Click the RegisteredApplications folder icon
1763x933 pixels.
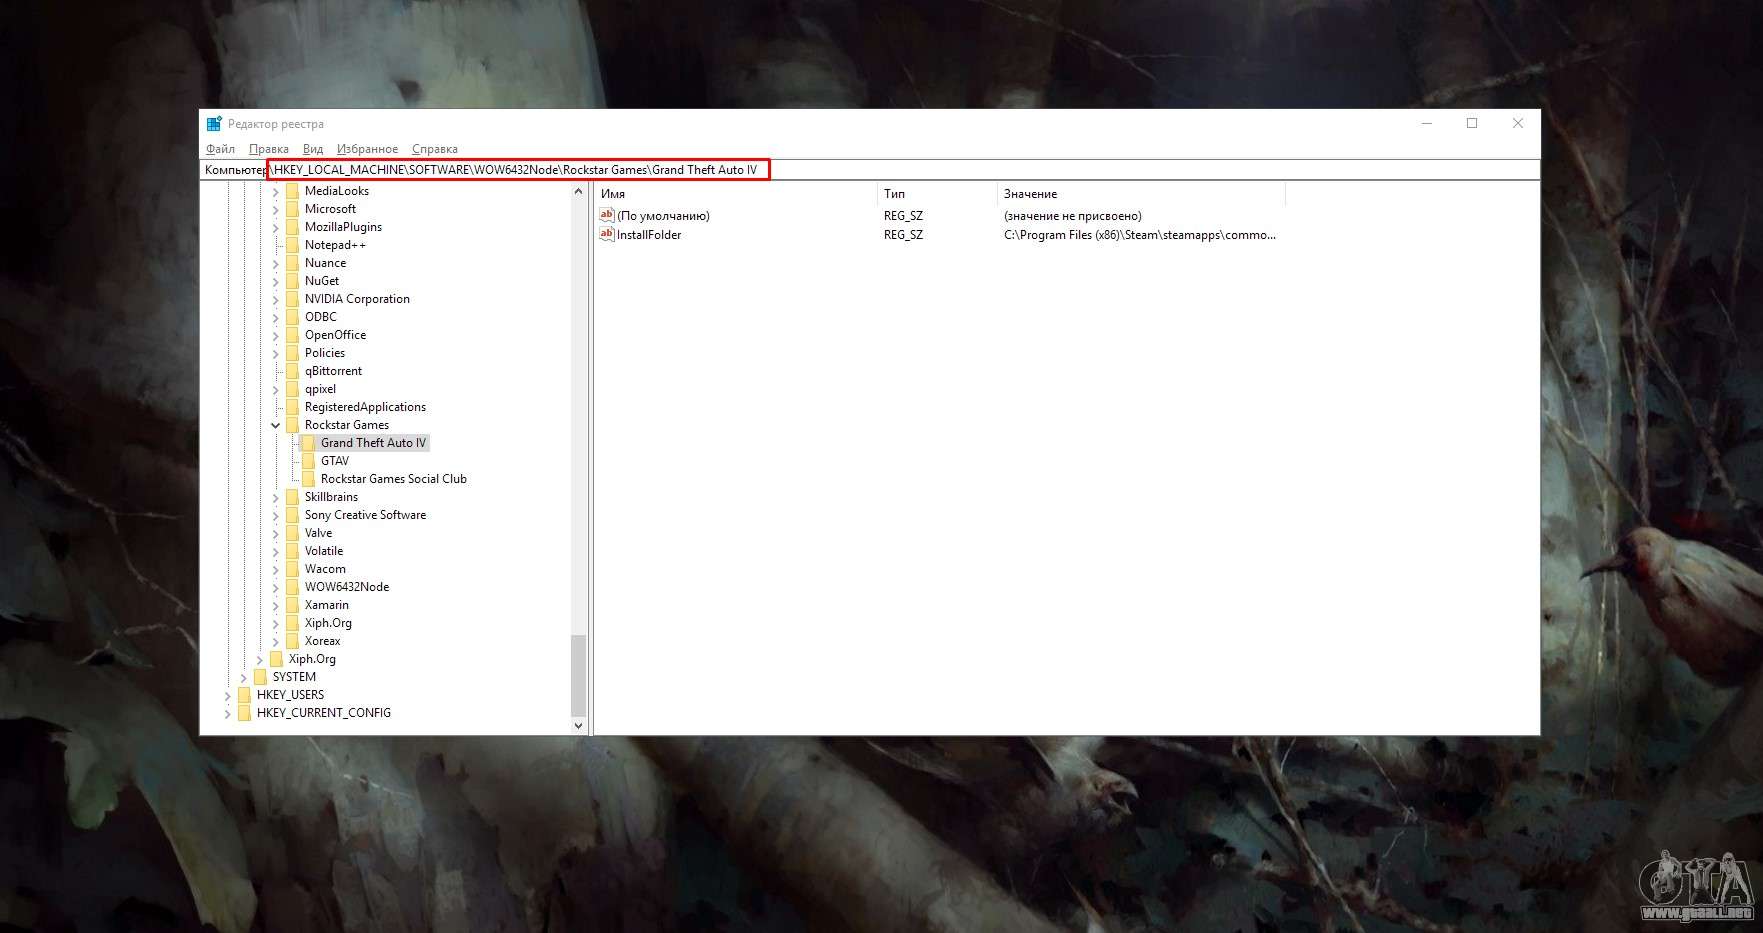click(292, 407)
